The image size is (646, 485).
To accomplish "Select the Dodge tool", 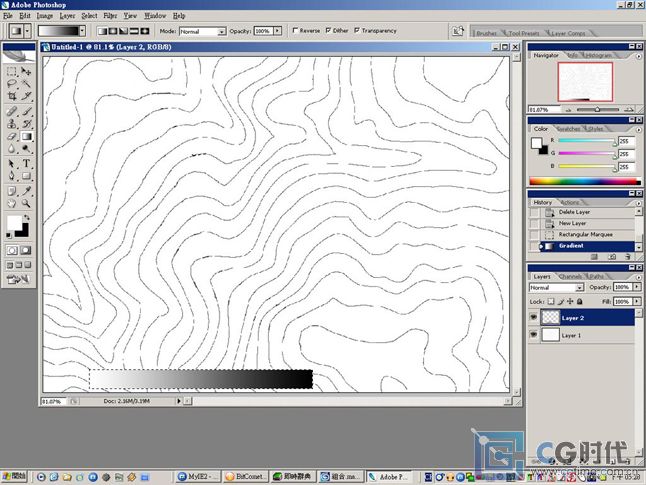I will pos(26,149).
